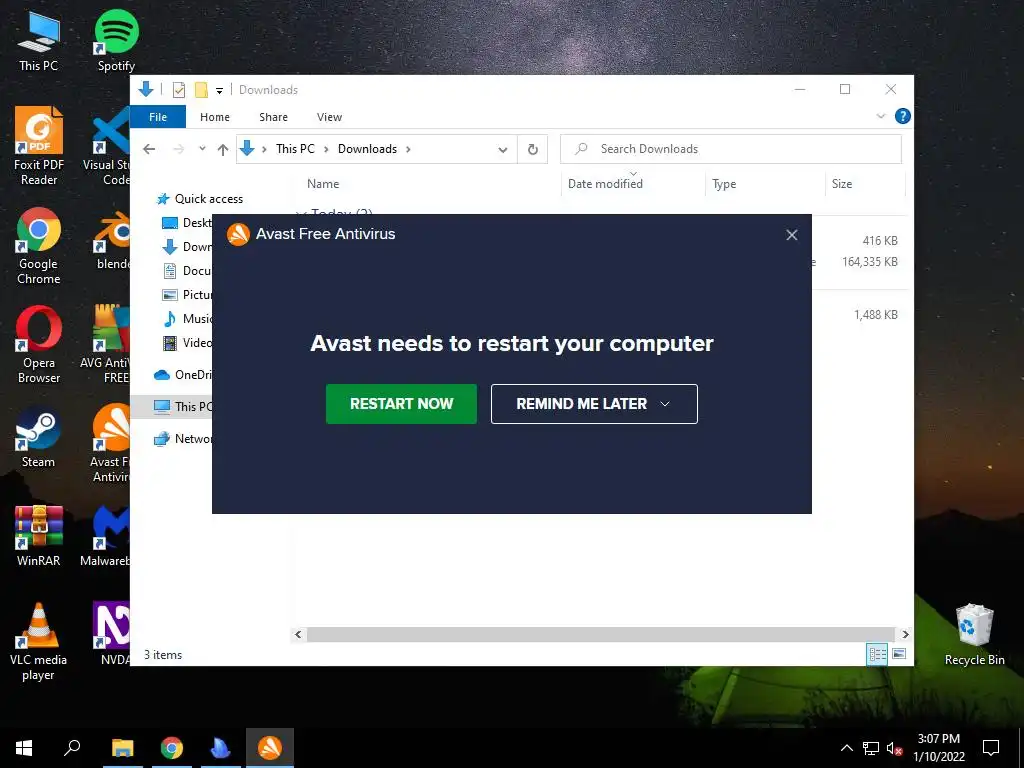
Task: Sort files by Type column
Action: pyautogui.click(x=765, y=184)
